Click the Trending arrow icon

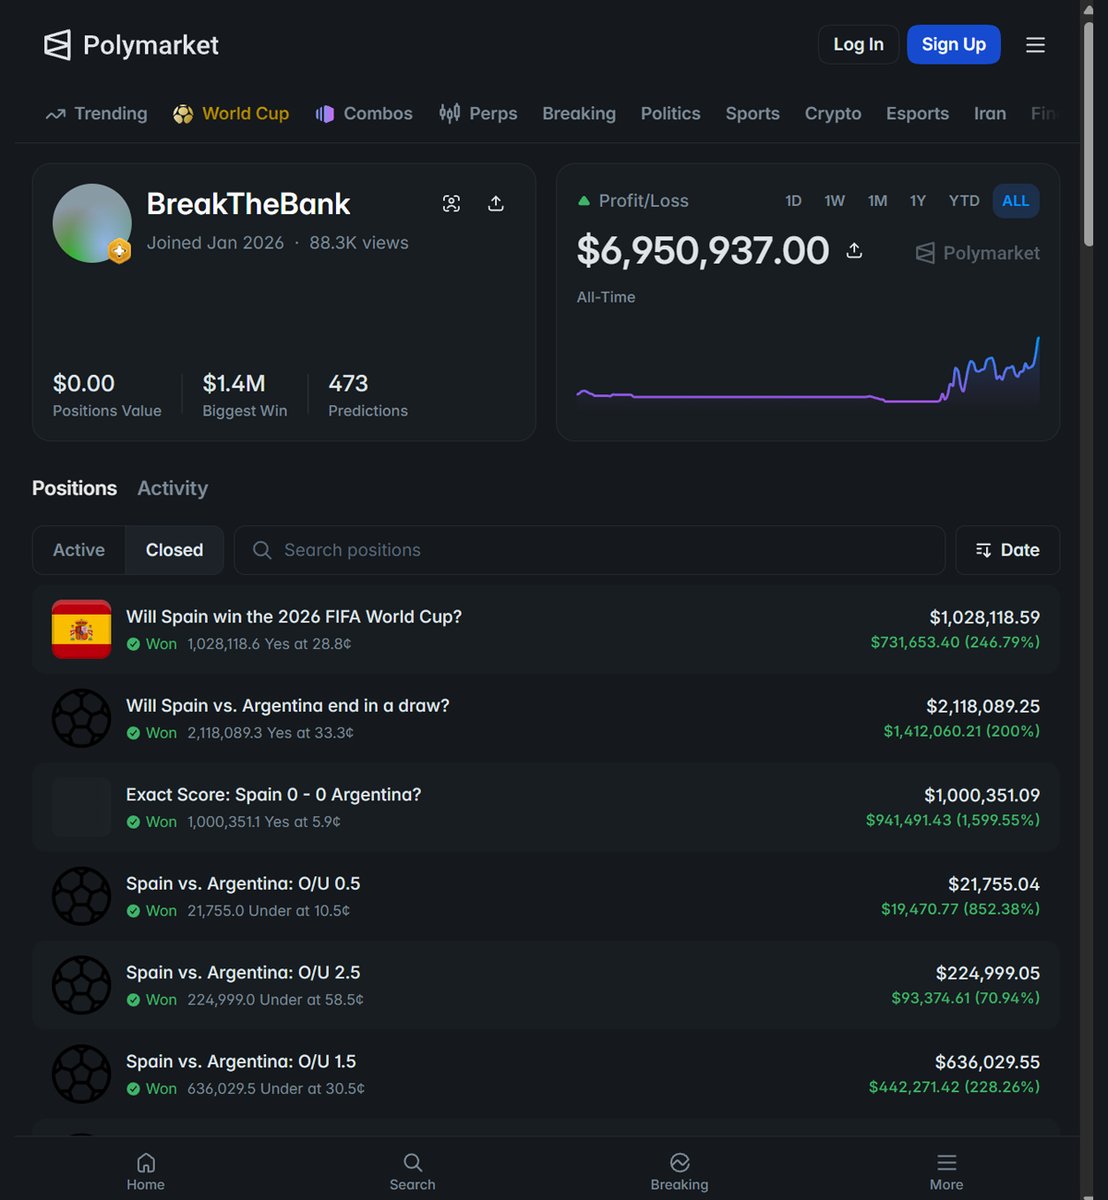pos(55,114)
